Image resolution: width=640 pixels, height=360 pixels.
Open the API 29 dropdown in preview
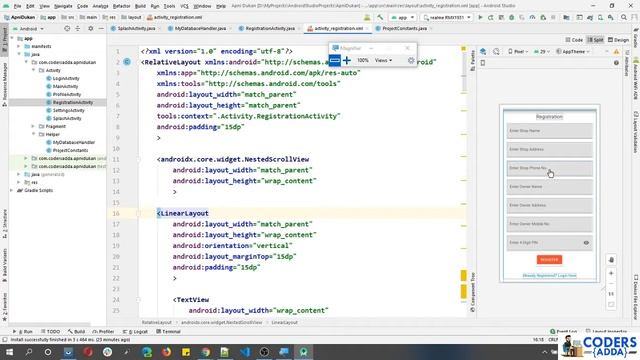coord(542,52)
